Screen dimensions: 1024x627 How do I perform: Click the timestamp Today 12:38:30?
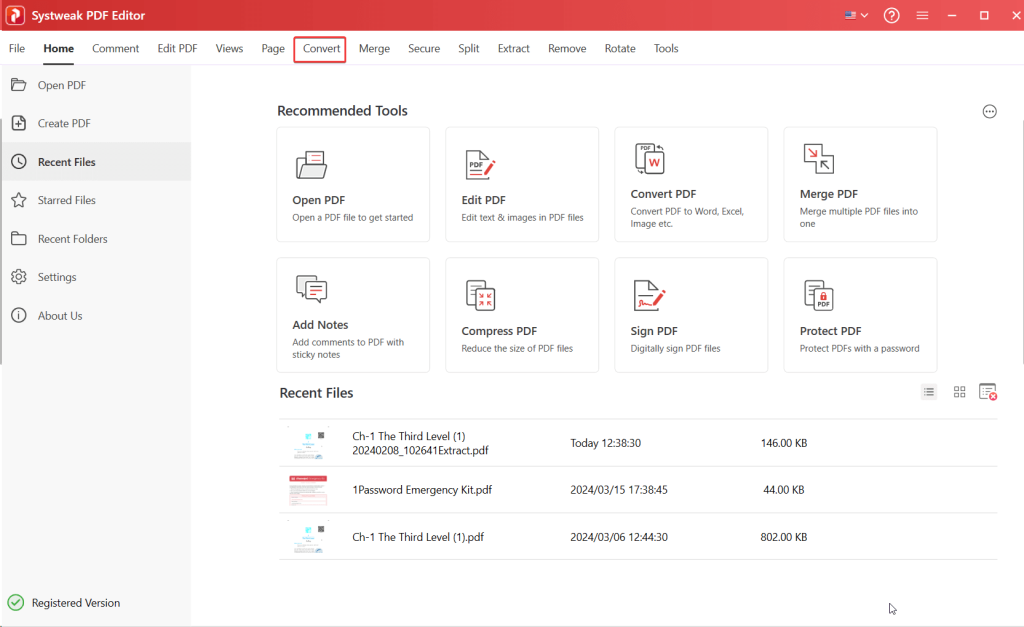605,443
